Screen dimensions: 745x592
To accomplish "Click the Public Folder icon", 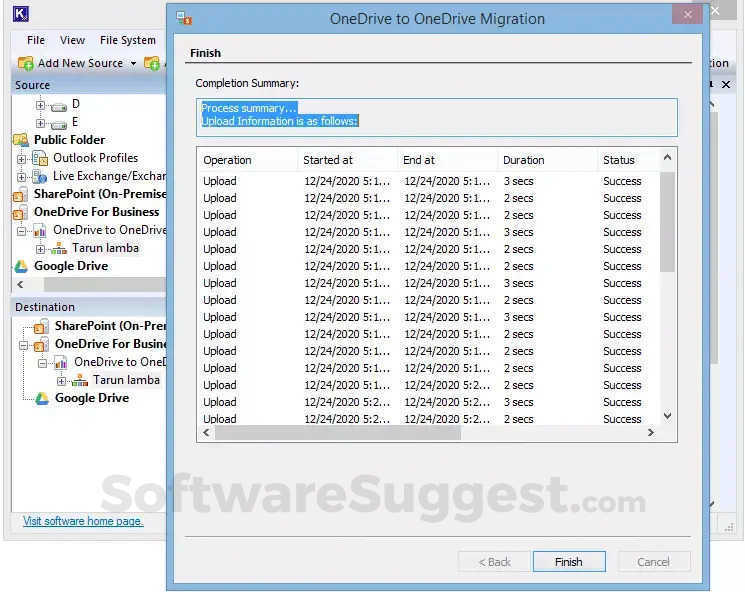I will click(x=21, y=140).
